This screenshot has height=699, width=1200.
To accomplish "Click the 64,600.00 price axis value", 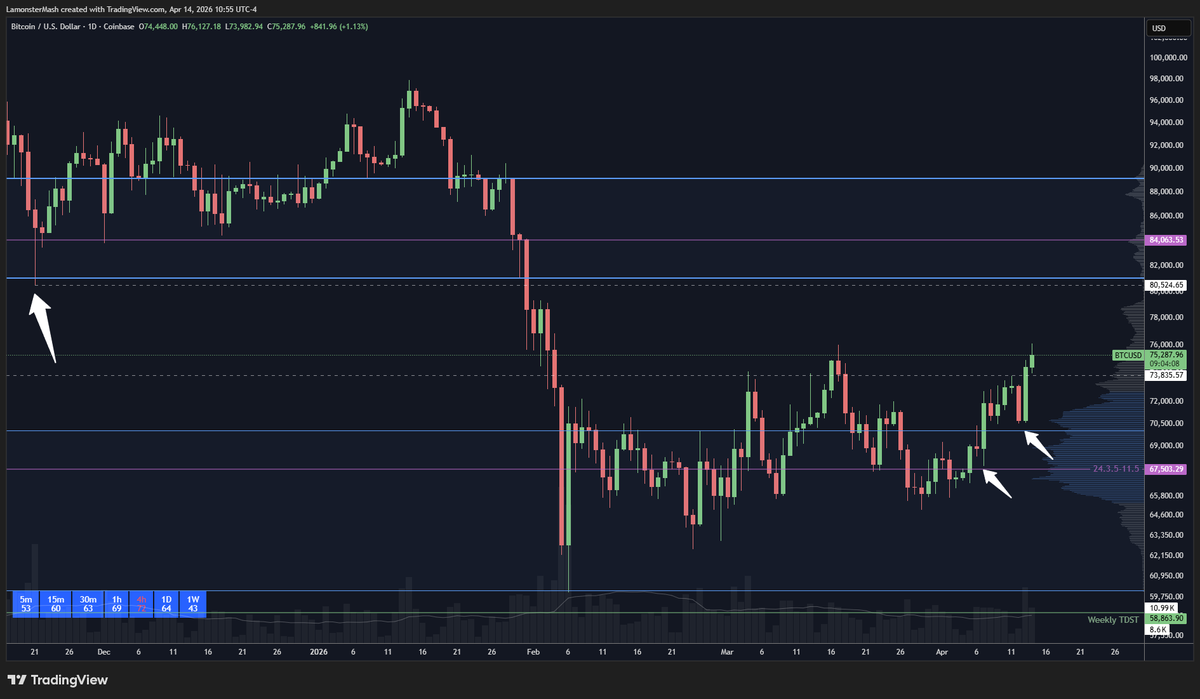I will (1168, 515).
